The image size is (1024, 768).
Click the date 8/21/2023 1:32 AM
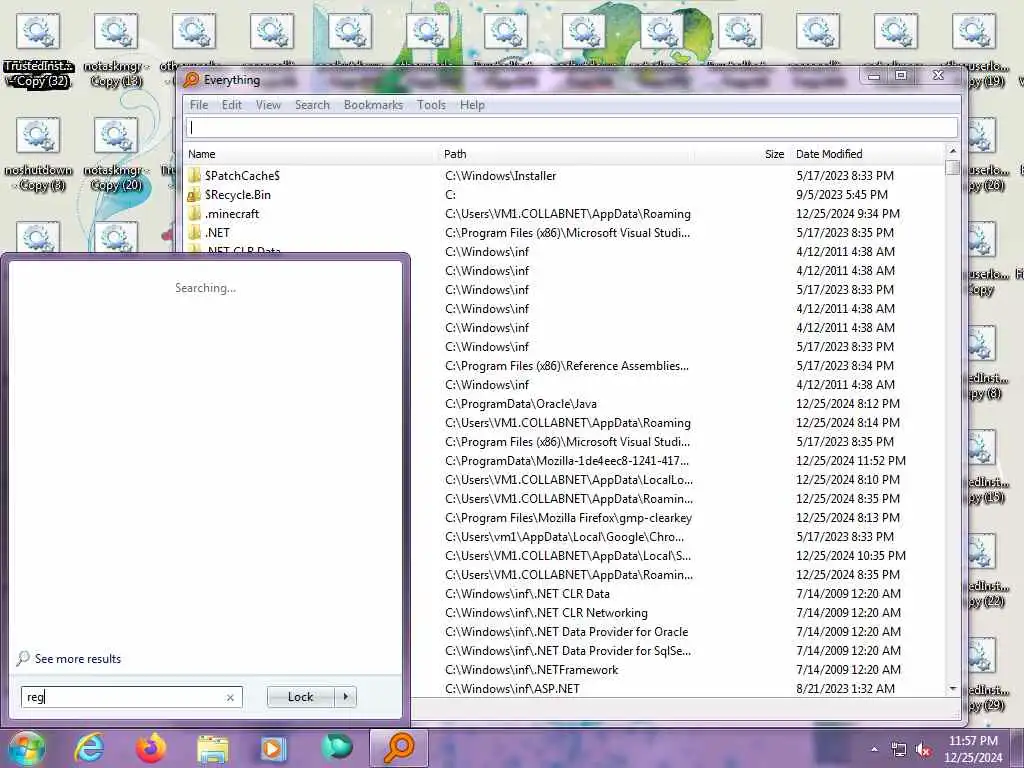coord(845,688)
